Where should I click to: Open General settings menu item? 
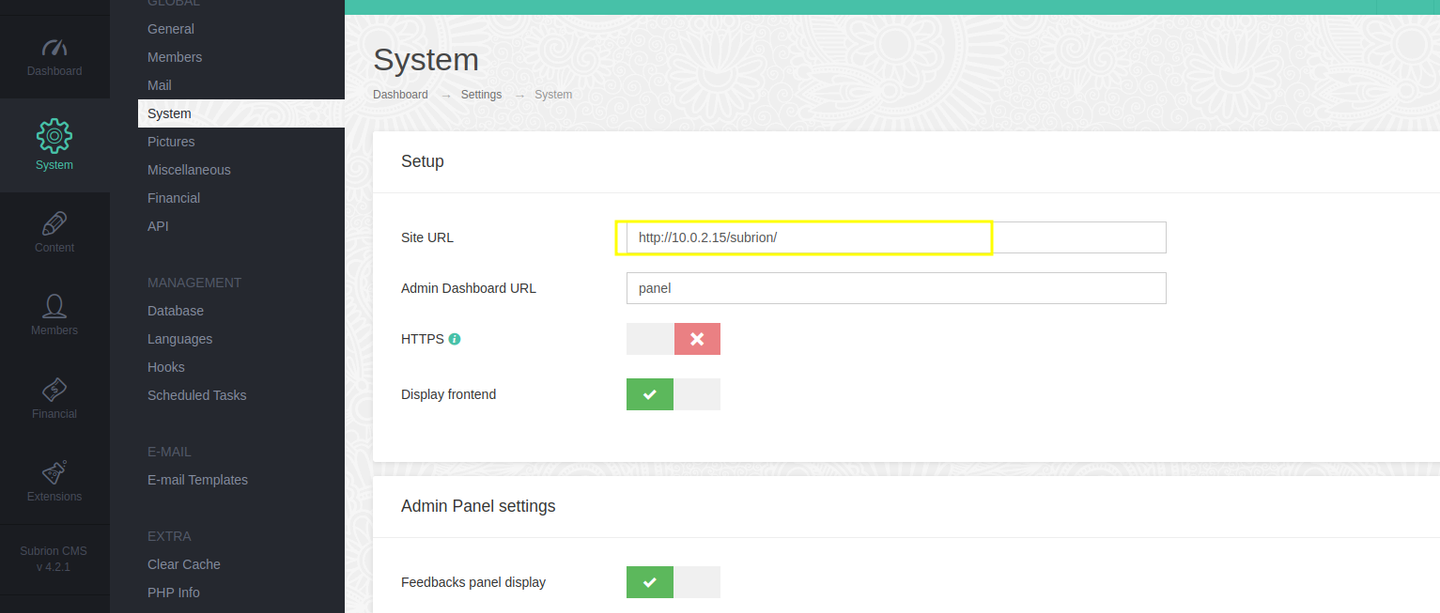coord(171,29)
